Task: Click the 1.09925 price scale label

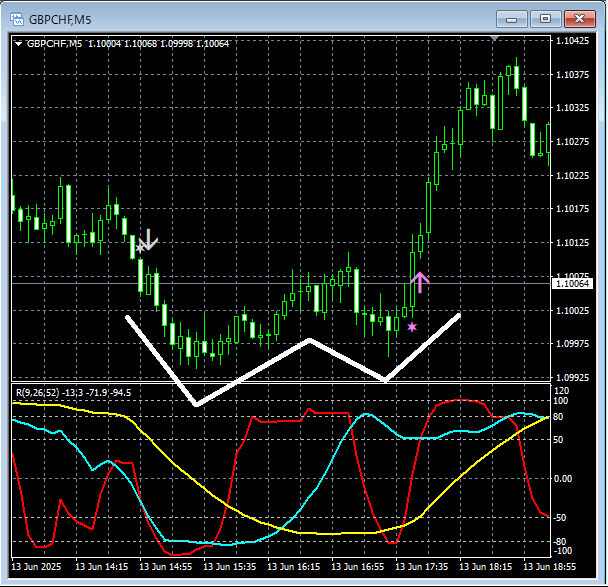Action: point(572,377)
